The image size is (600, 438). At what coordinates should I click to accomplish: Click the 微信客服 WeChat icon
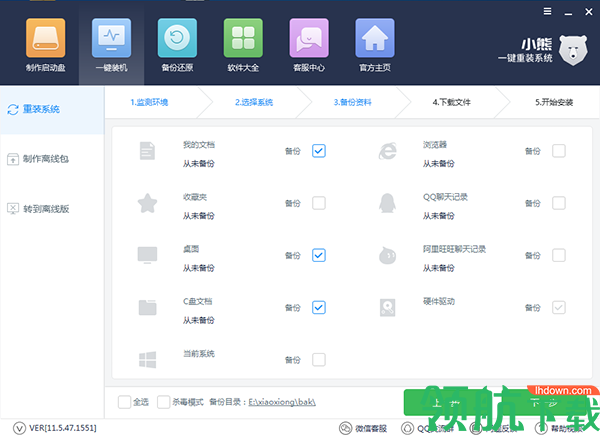[x=346, y=428]
